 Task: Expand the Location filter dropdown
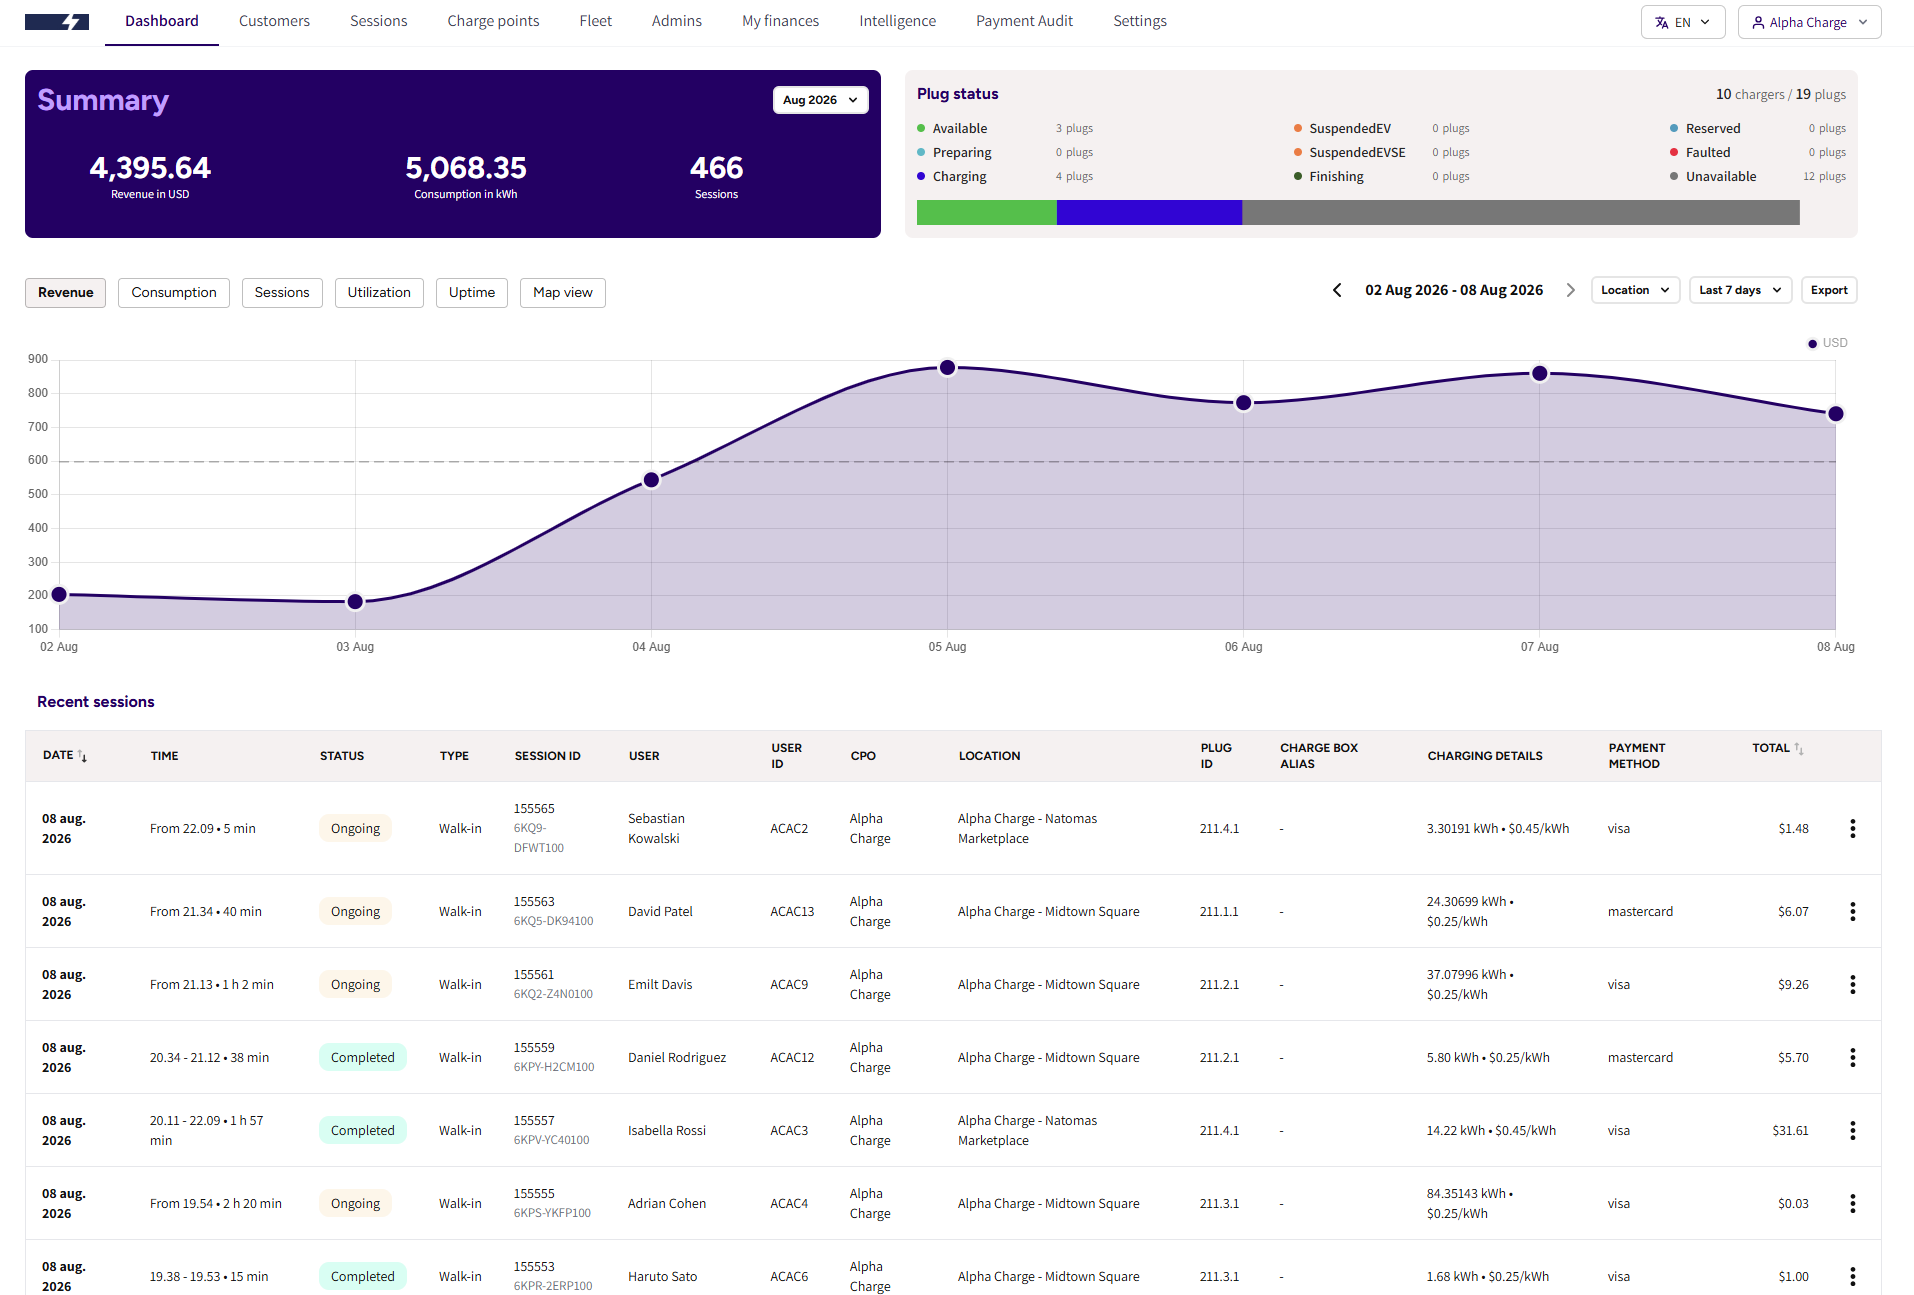point(1635,290)
